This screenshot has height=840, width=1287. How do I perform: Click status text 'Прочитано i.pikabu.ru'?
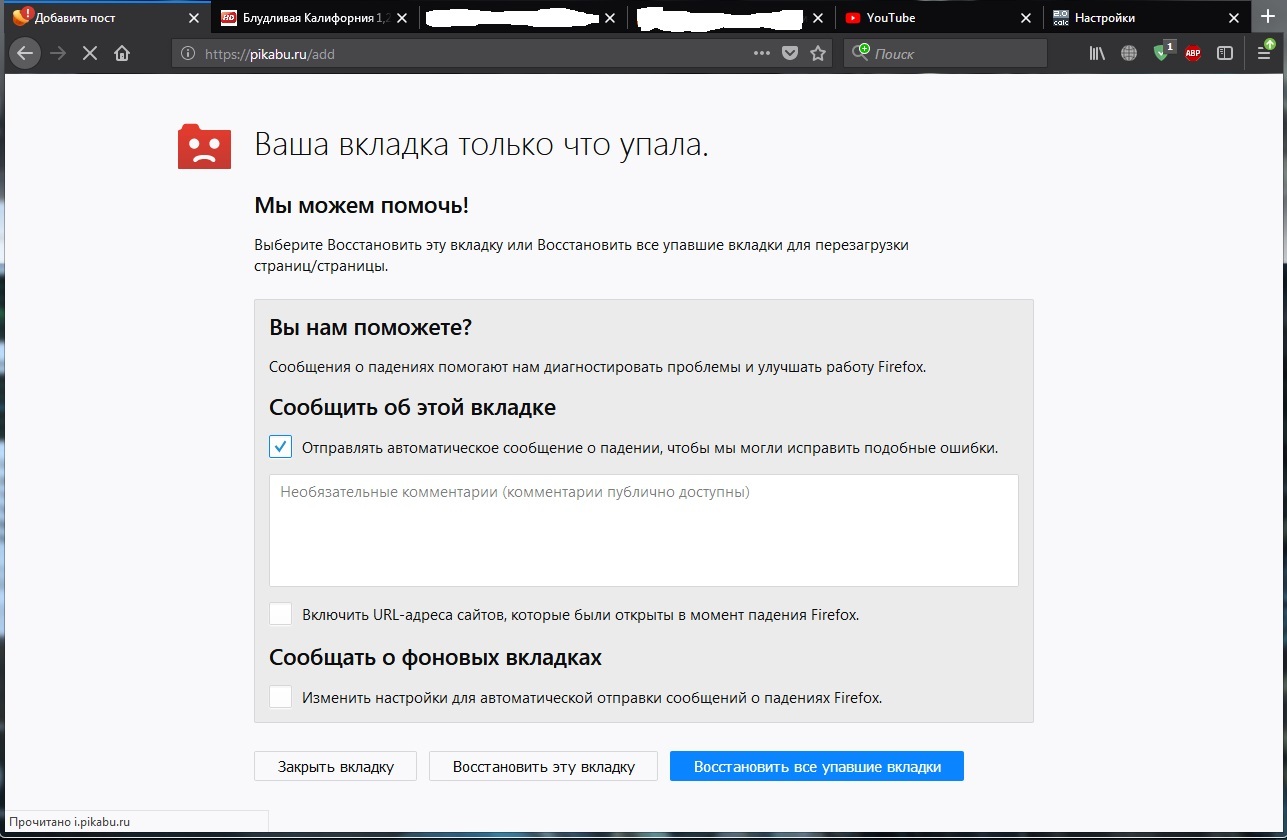70,822
